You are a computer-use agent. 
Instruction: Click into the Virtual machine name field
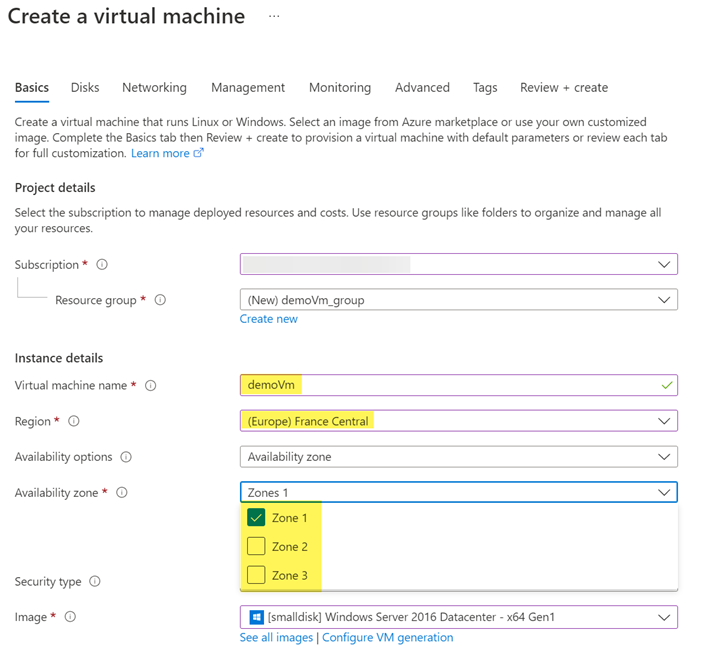tap(459, 385)
